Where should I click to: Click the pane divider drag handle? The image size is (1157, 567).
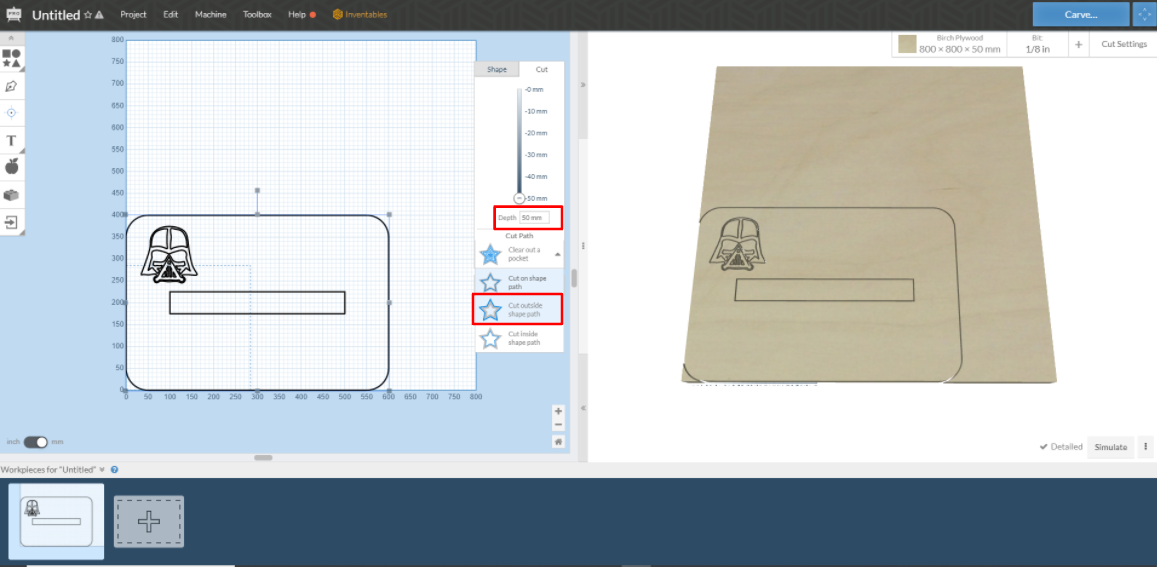[582, 246]
